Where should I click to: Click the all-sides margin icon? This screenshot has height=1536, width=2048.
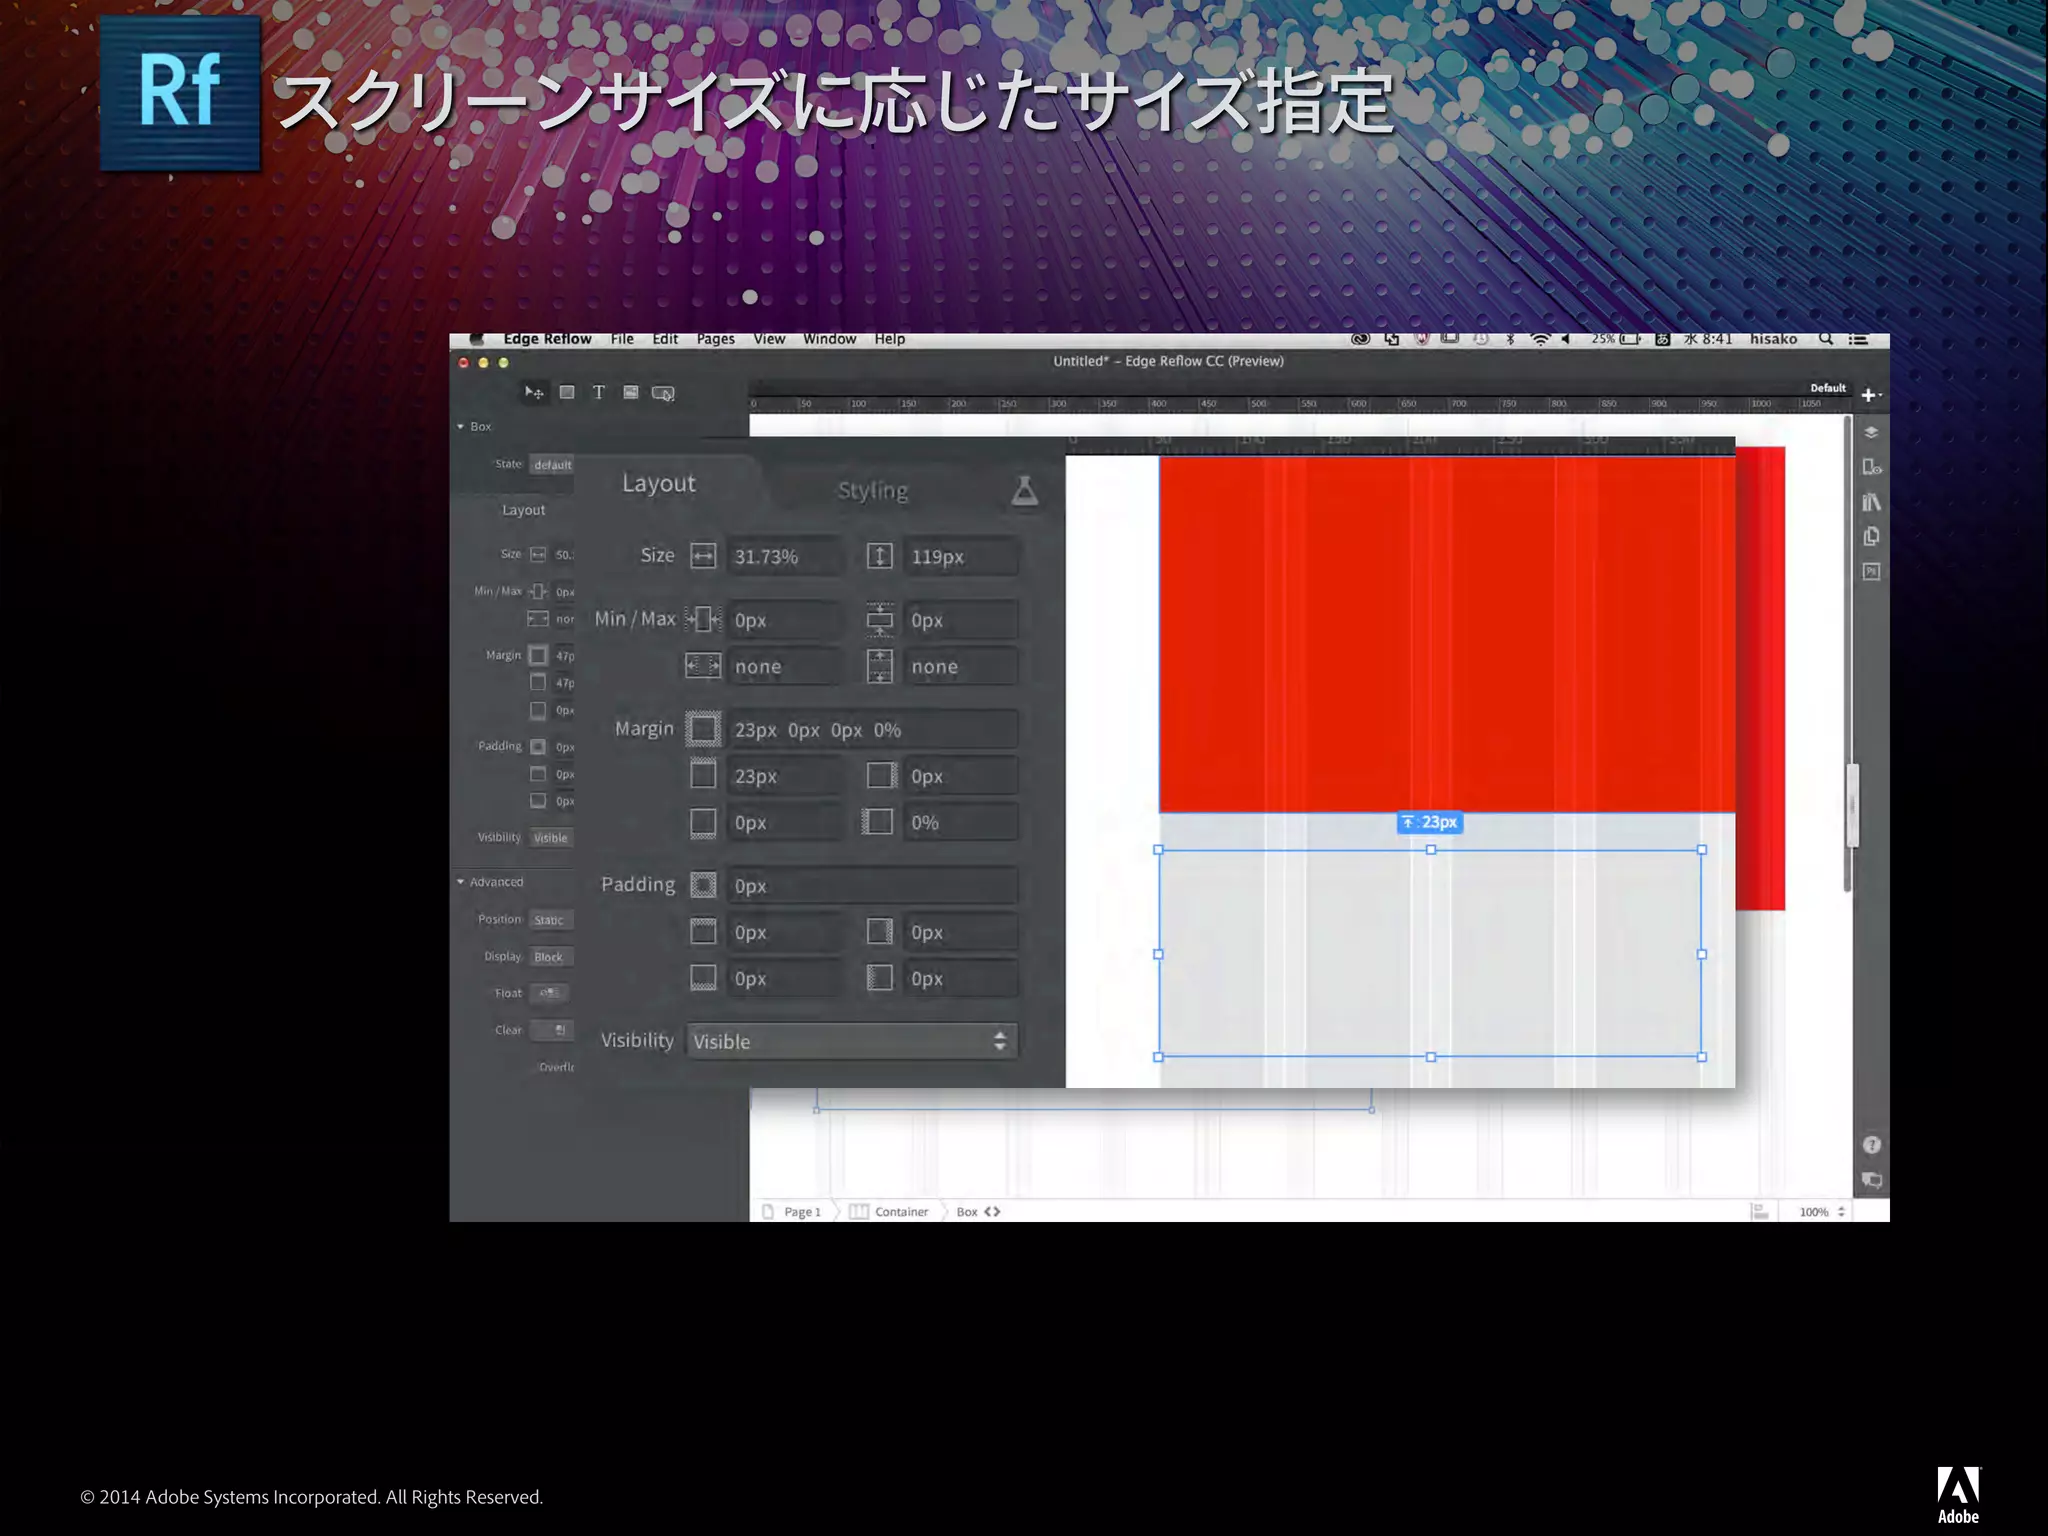tap(703, 729)
